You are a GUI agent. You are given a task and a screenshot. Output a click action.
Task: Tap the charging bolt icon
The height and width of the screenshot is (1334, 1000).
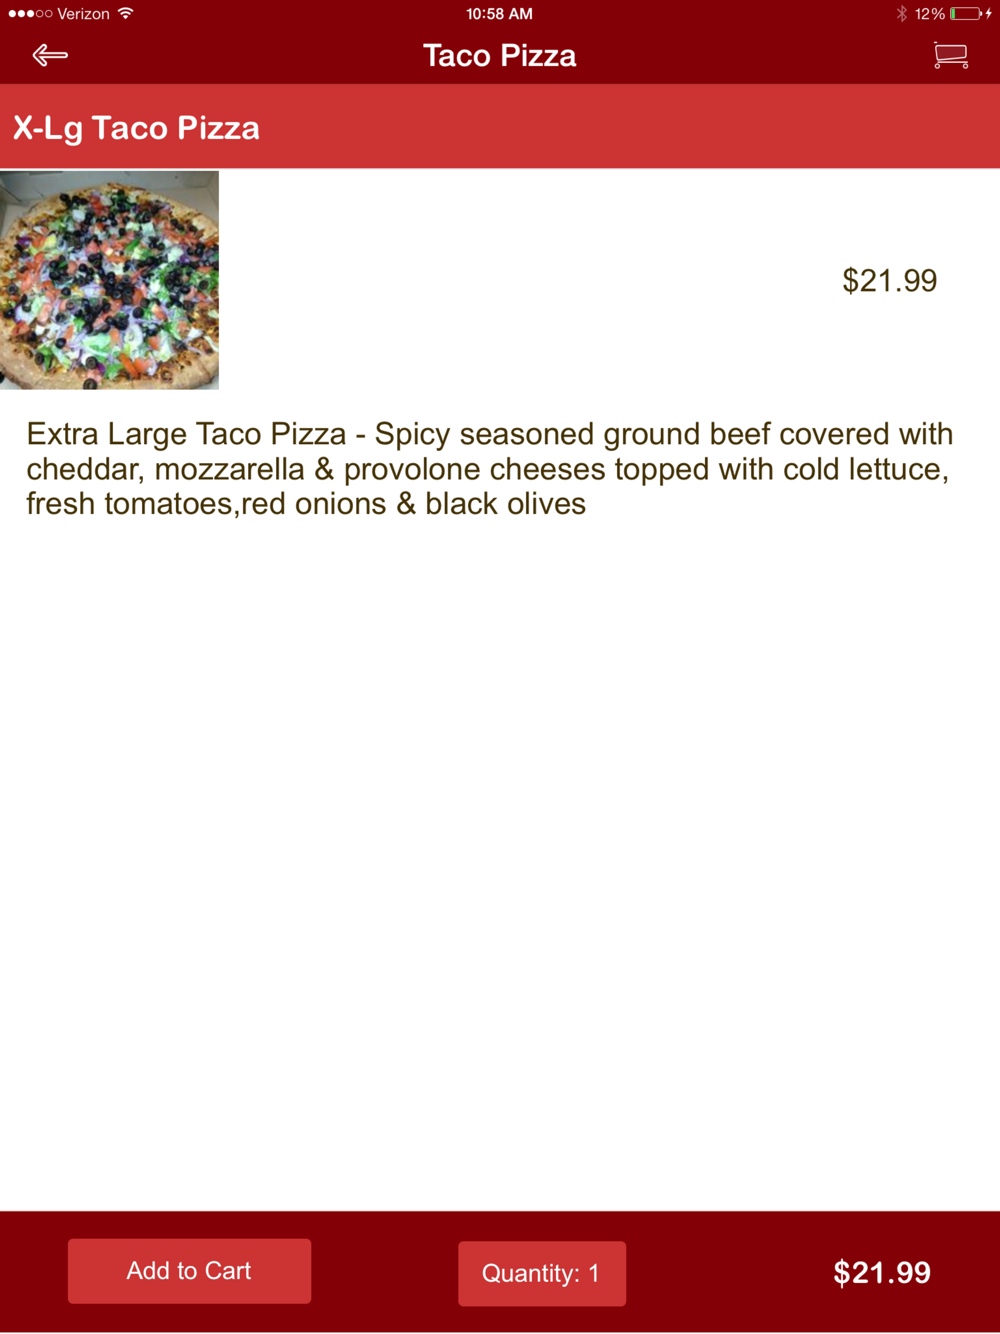coord(988,14)
